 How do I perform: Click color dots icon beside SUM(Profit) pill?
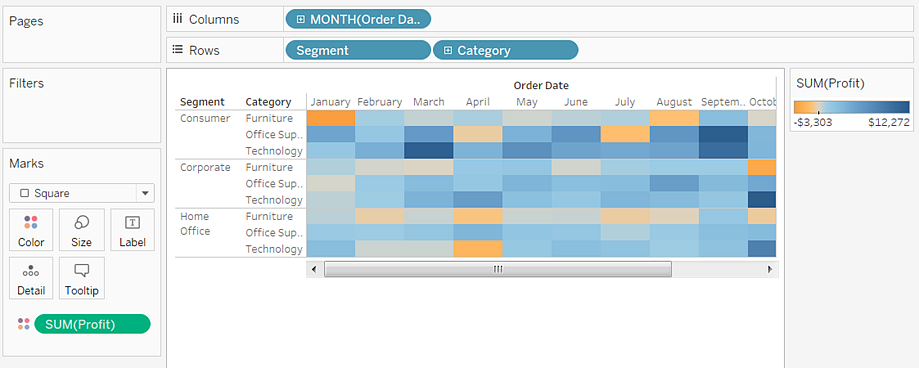(23, 324)
